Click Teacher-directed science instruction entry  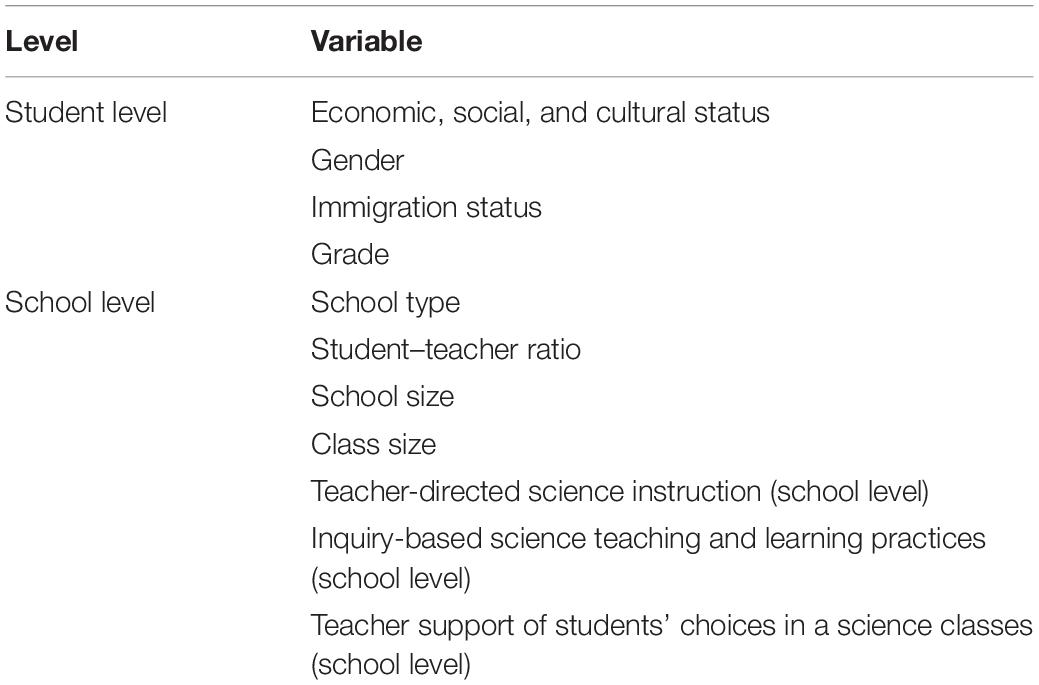pyautogui.click(x=620, y=492)
